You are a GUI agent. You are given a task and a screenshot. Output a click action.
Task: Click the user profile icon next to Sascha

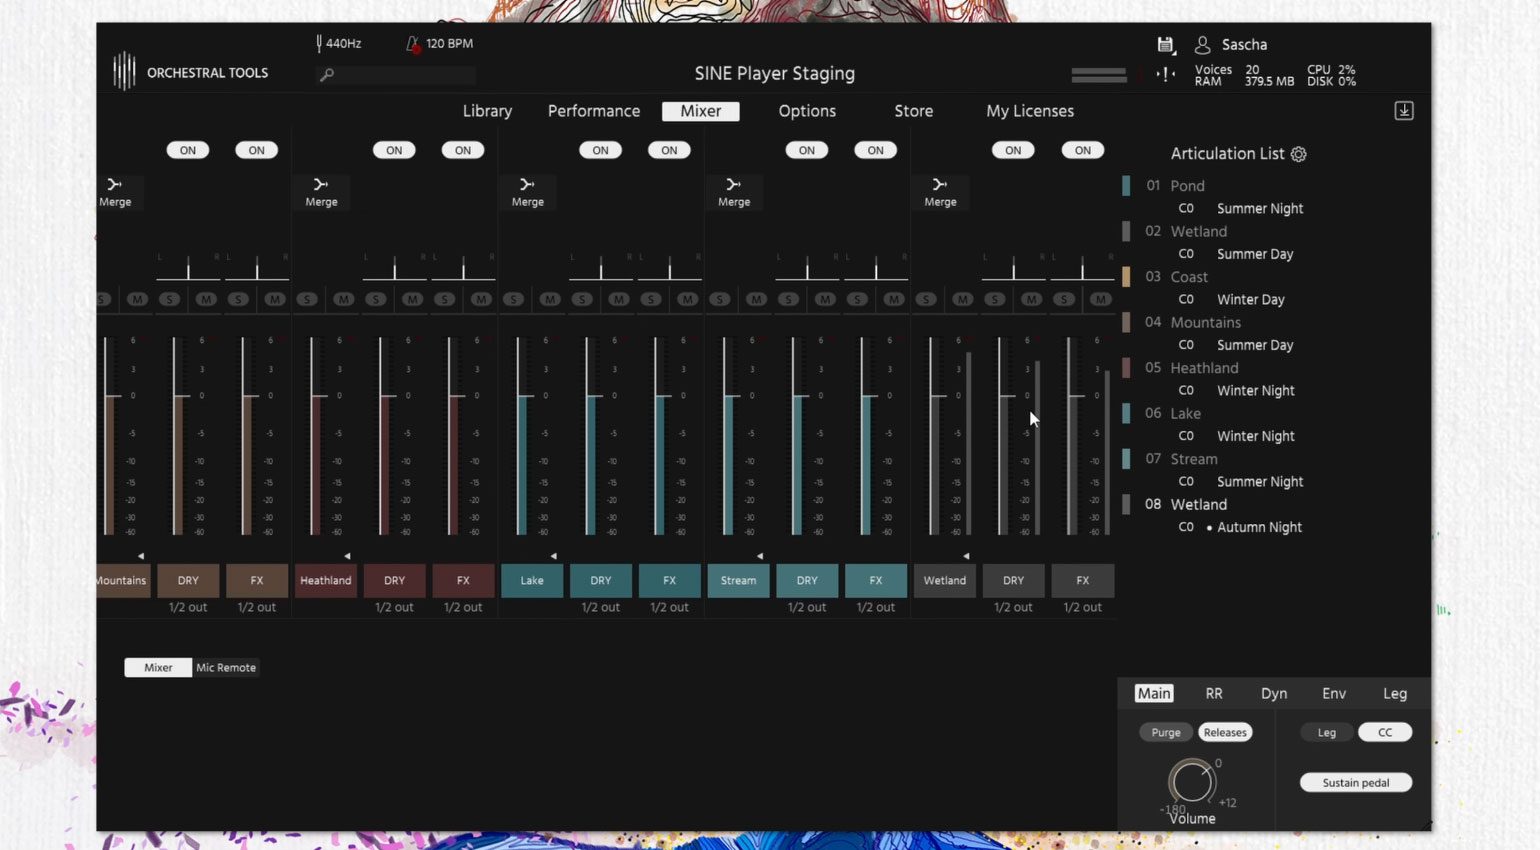pyautogui.click(x=1203, y=45)
